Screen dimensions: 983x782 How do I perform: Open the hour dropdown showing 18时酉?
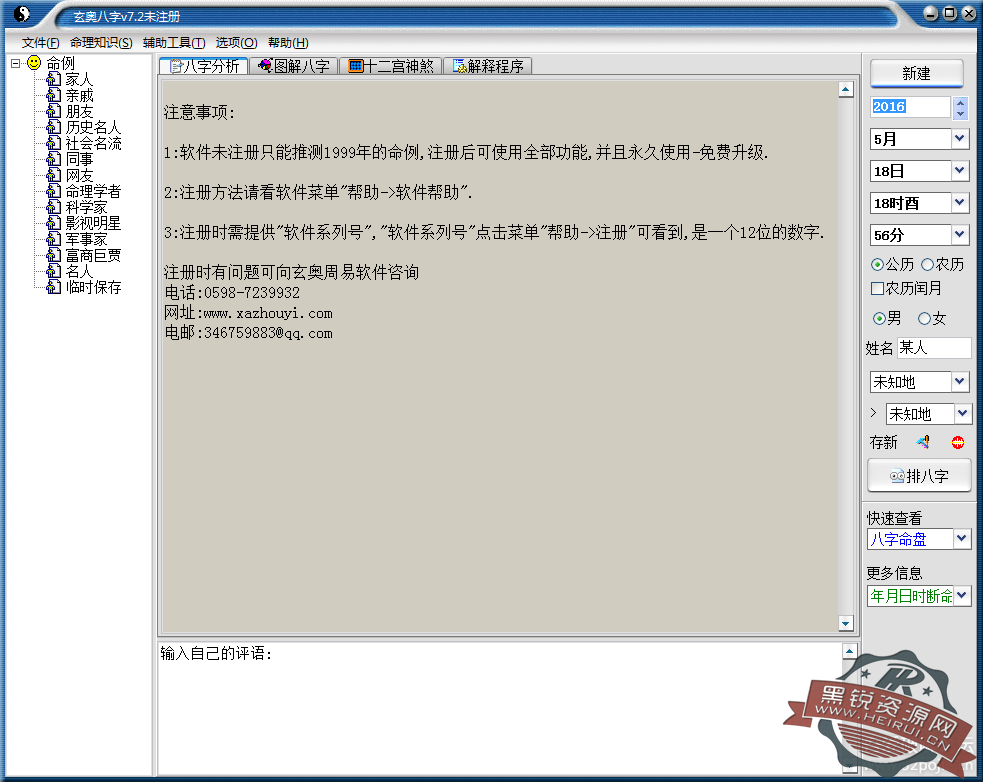pos(960,203)
